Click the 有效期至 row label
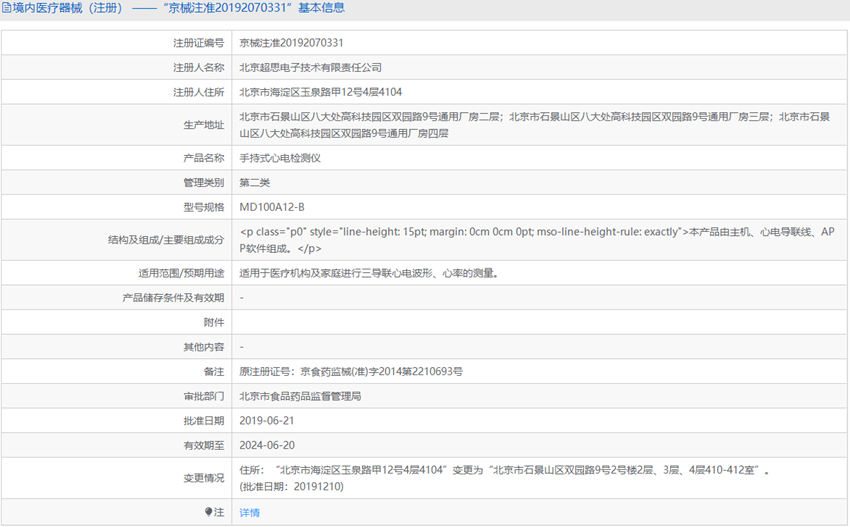Screen dimensions: 850x527 [x=203, y=445]
